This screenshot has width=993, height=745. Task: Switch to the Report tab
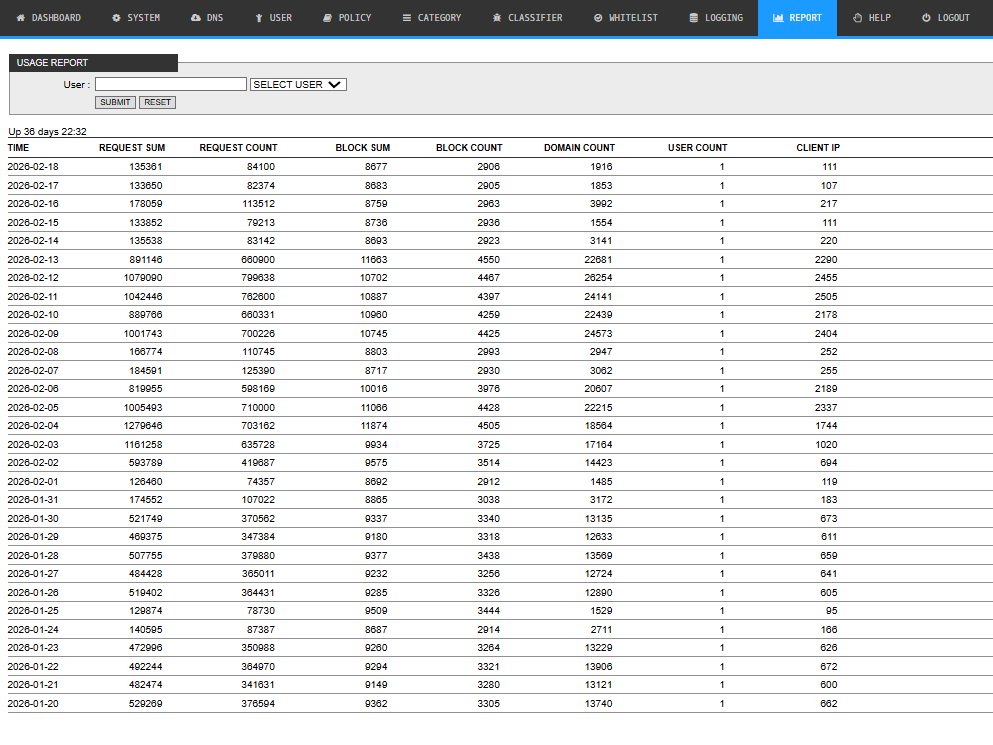[796, 18]
